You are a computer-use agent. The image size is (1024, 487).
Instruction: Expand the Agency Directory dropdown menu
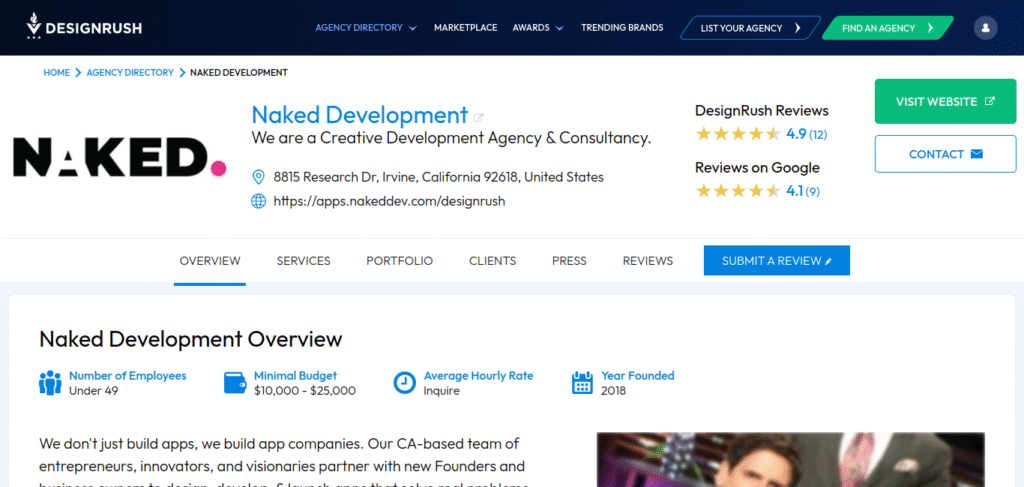(366, 28)
